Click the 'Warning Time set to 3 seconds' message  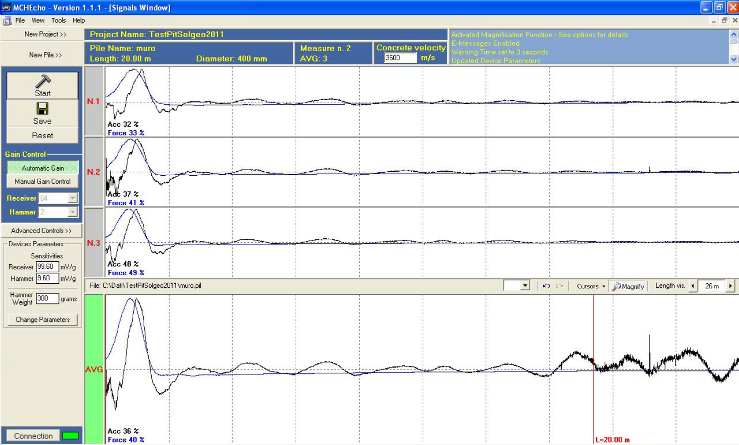pyautogui.click(x=500, y=52)
